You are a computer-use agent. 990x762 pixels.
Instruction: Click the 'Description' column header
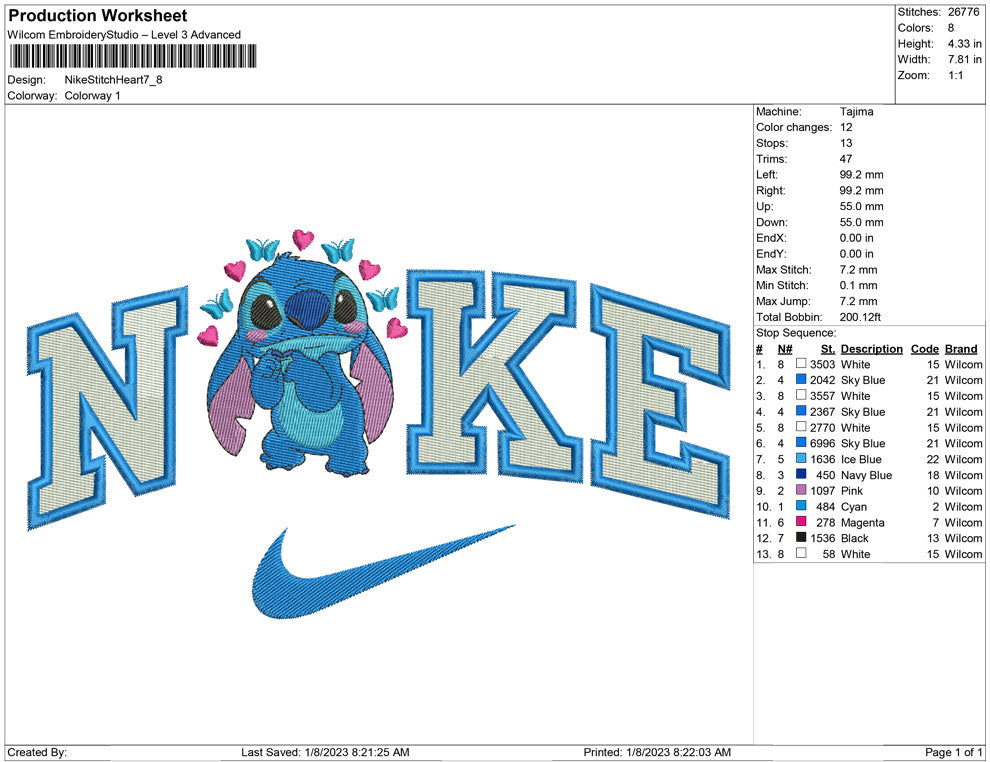click(871, 348)
